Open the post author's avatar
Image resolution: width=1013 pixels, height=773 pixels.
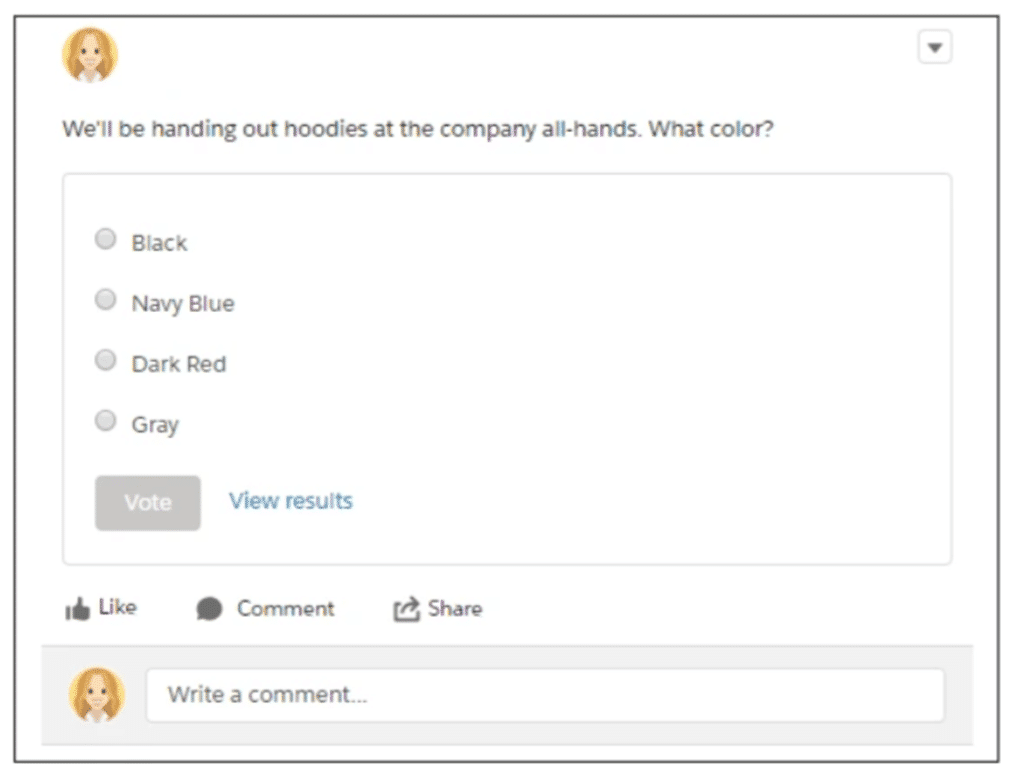tap(90, 55)
